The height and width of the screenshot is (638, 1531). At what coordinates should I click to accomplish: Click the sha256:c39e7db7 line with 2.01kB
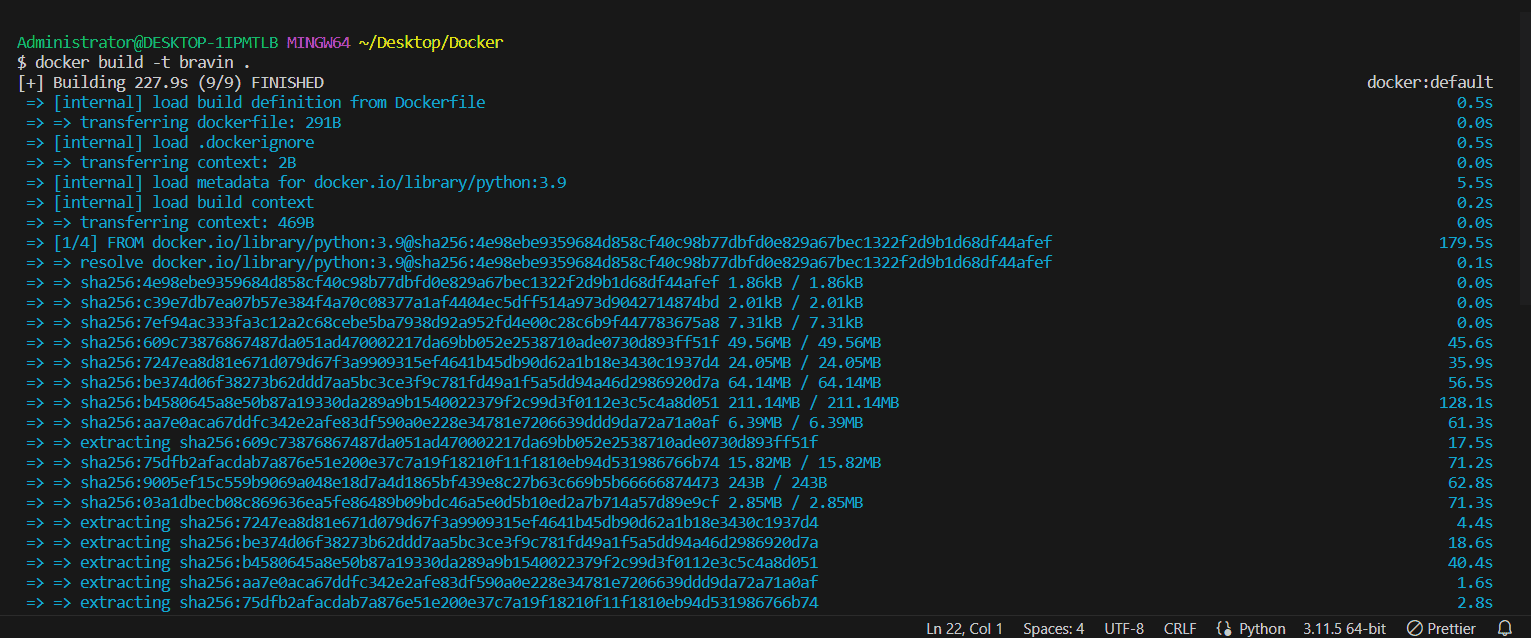coord(445,302)
